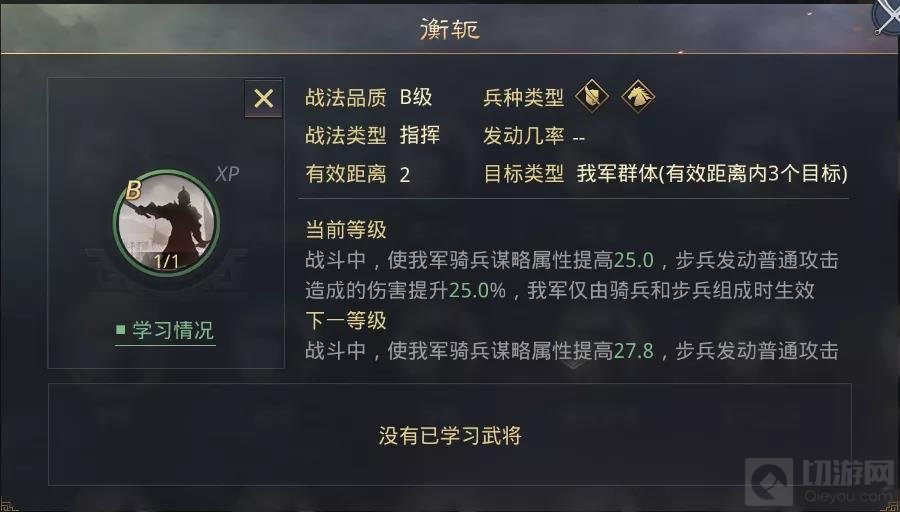
Task: Click the gold B grade badge
Action: 134,190
